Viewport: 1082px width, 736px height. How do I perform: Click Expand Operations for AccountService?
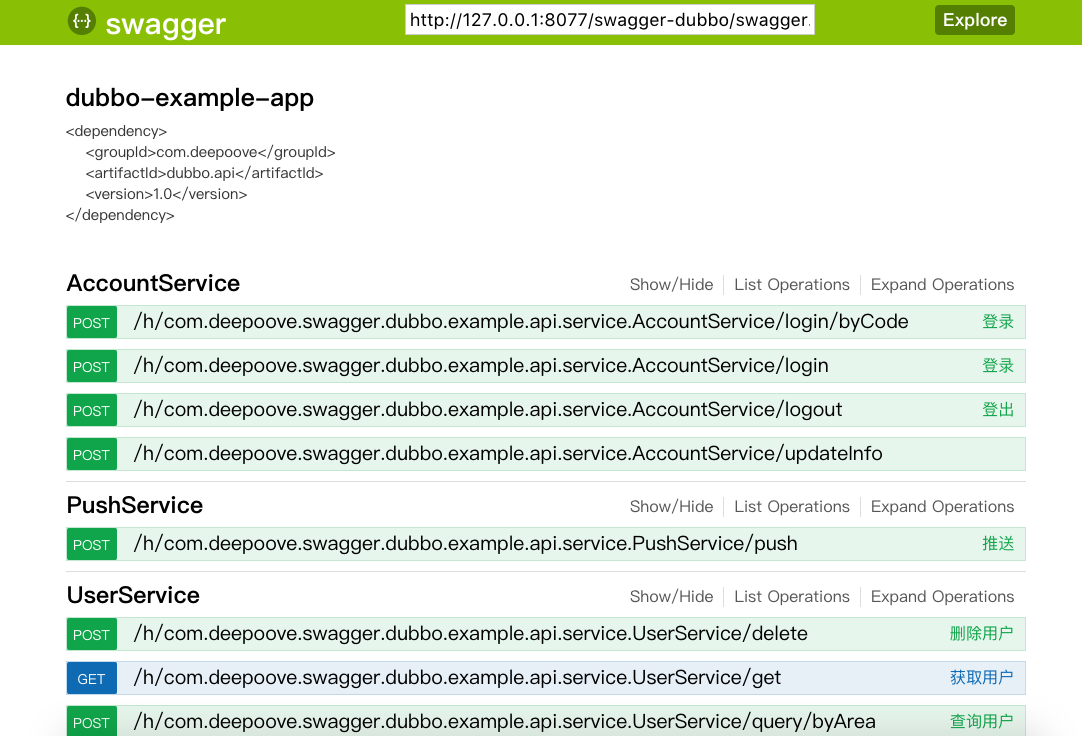pos(942,285)
